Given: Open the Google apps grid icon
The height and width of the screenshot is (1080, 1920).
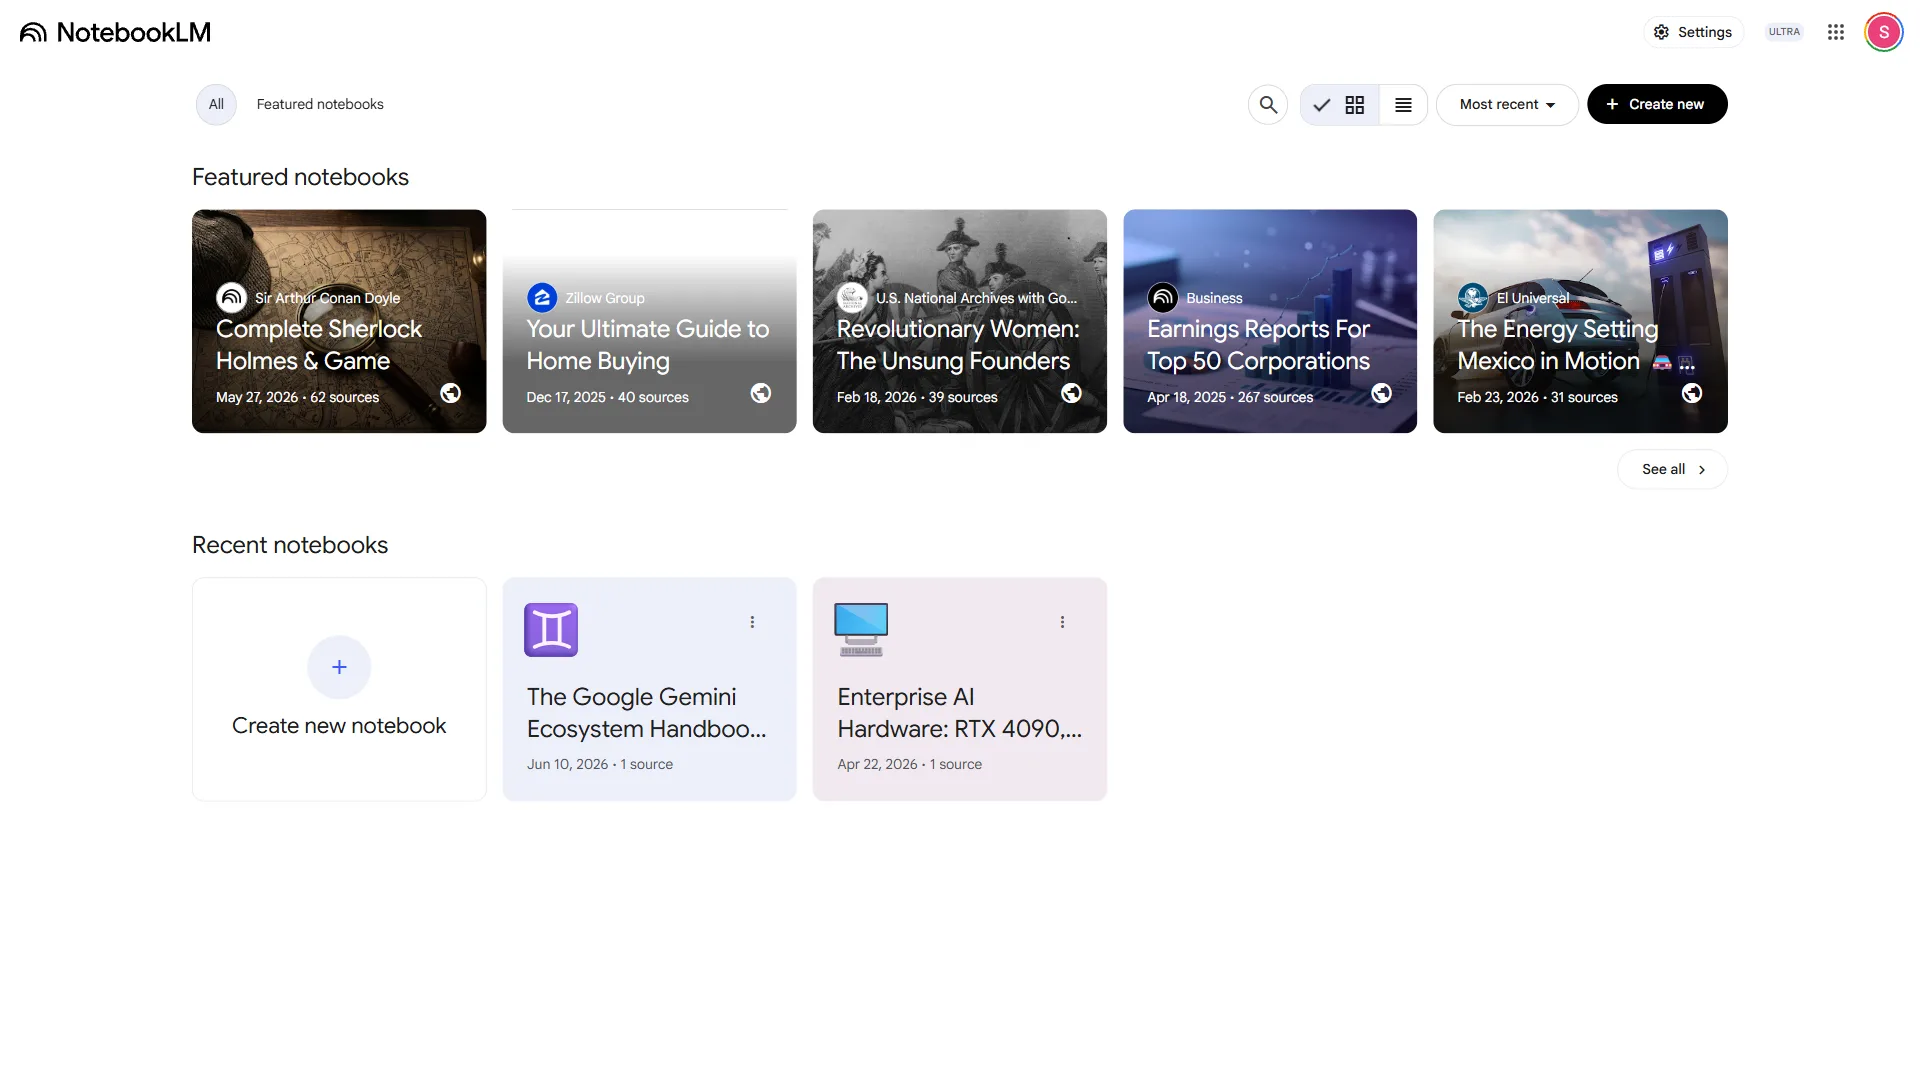Looking at the screenshot, I should 1835,32.
